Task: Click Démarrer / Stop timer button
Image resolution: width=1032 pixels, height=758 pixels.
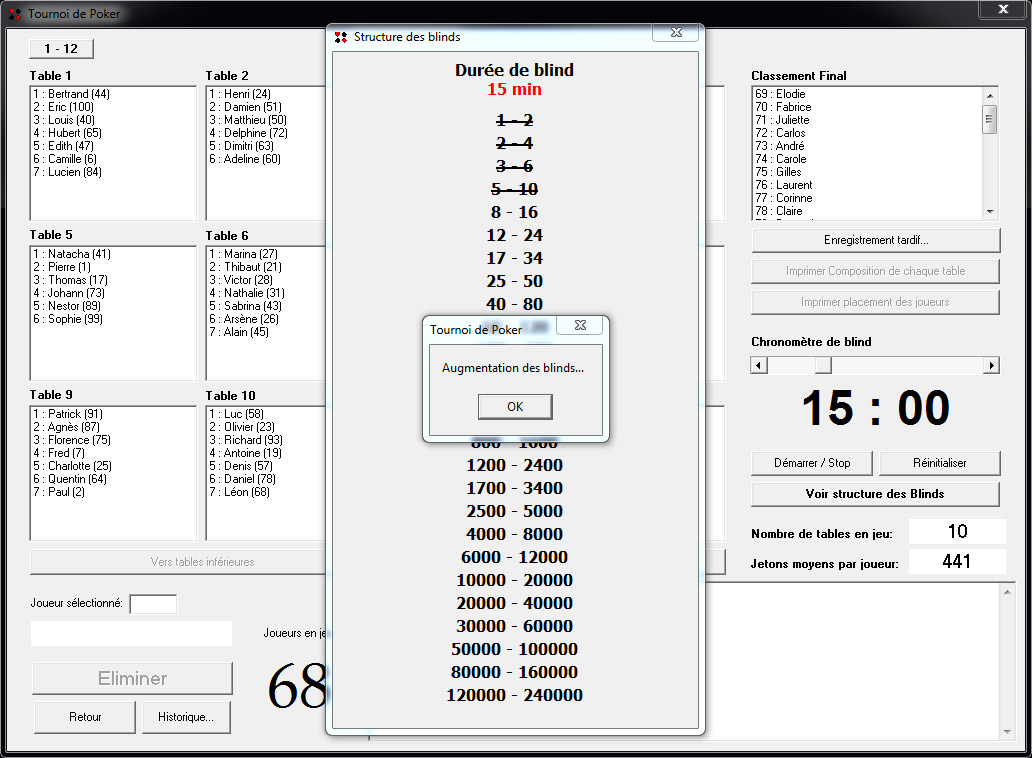Action: pos(812,463)
